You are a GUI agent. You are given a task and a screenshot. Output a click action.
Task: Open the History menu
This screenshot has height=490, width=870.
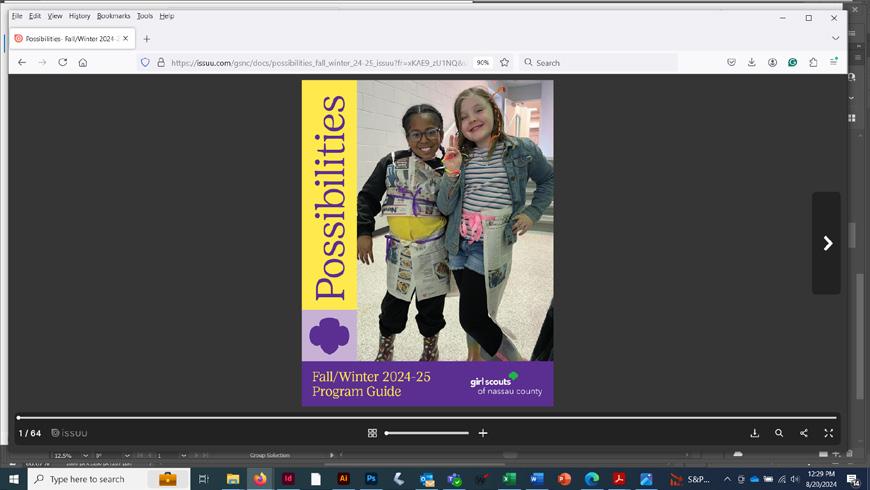coord(79,16)
